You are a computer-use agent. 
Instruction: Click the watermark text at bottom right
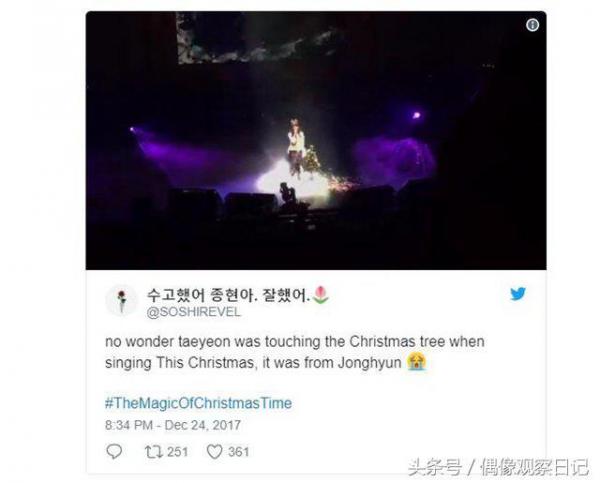498,467
